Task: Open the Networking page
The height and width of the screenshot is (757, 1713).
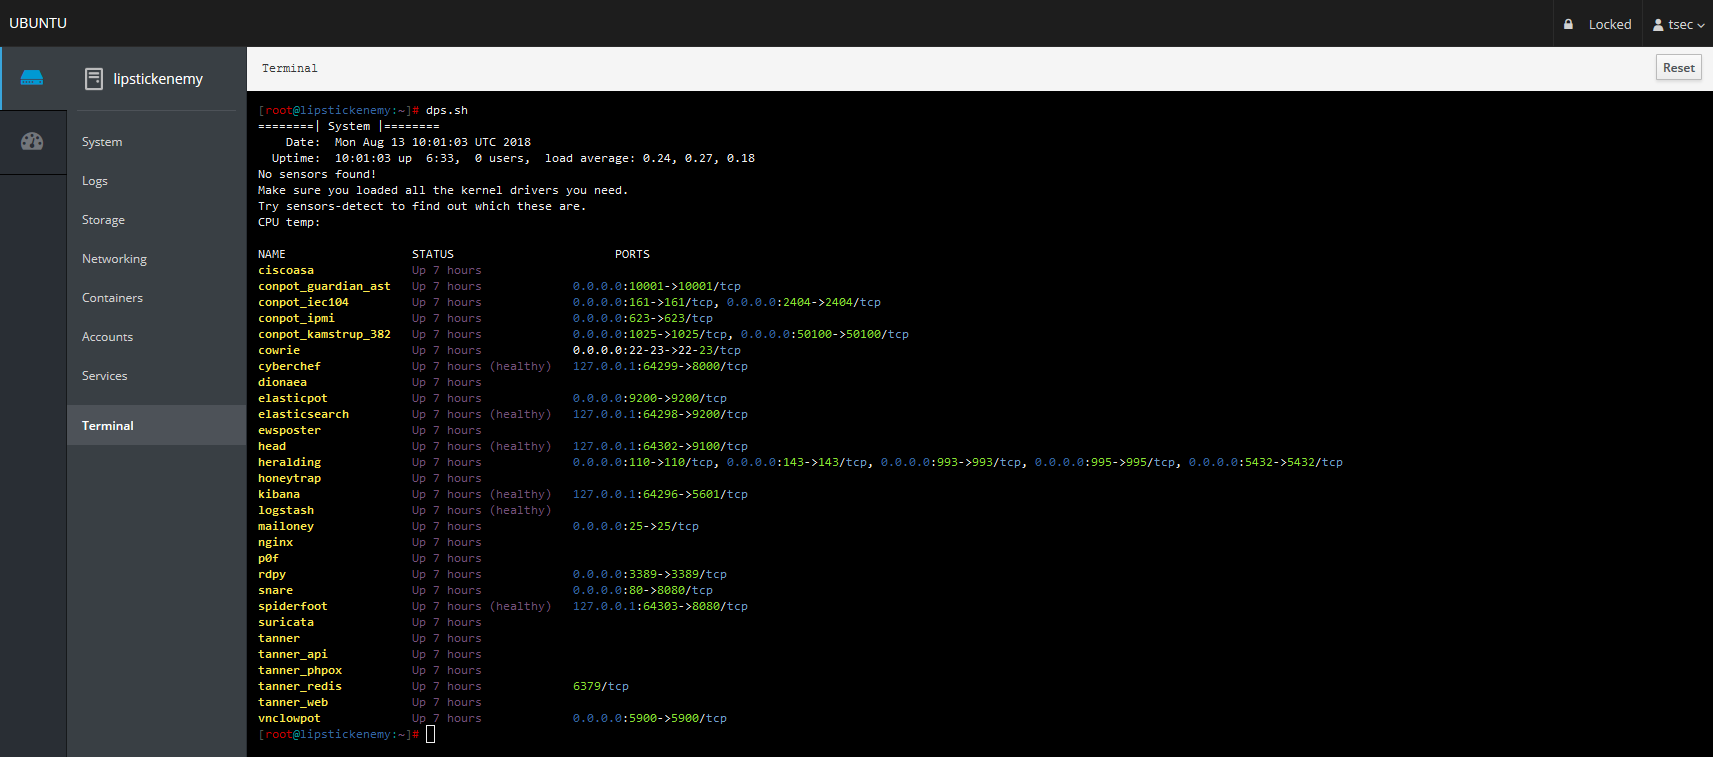Action: [114, 259]
